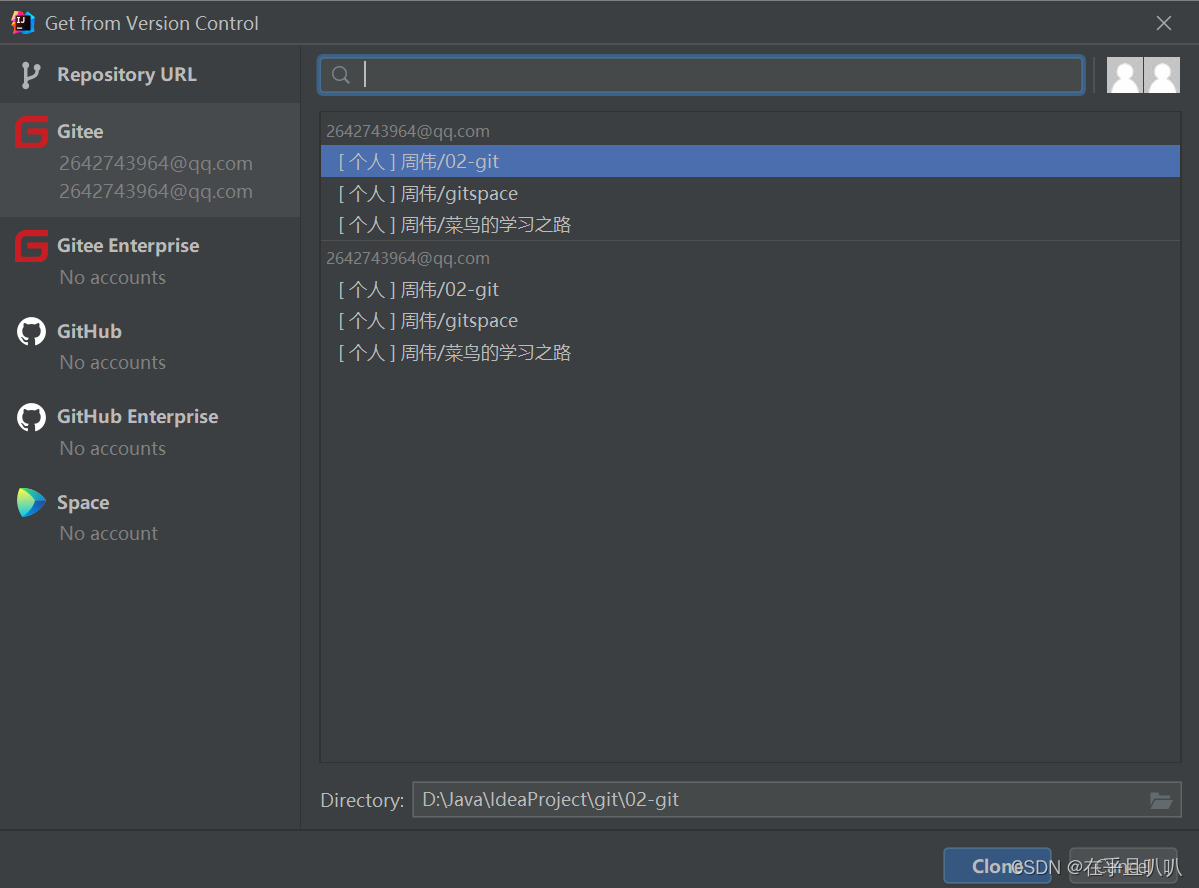The width and height of the screenshot is (1199, 888).
Task: Select 周伟/gitspace in the second account group
Action: click(750, 320)
